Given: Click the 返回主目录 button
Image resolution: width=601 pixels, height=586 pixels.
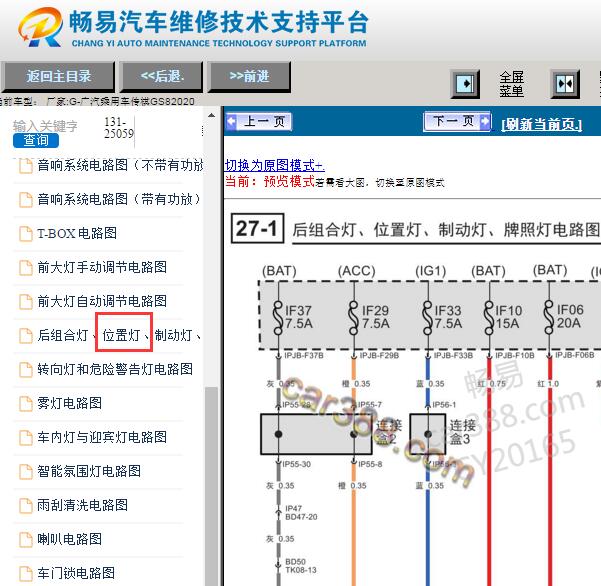Looking at the screenshot, I should (x=57, y=76).
